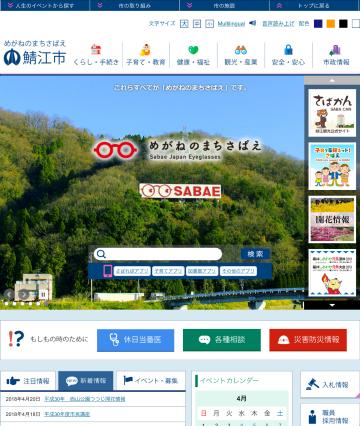
Task: Show next slideshow image
Action: pos(23,294)
